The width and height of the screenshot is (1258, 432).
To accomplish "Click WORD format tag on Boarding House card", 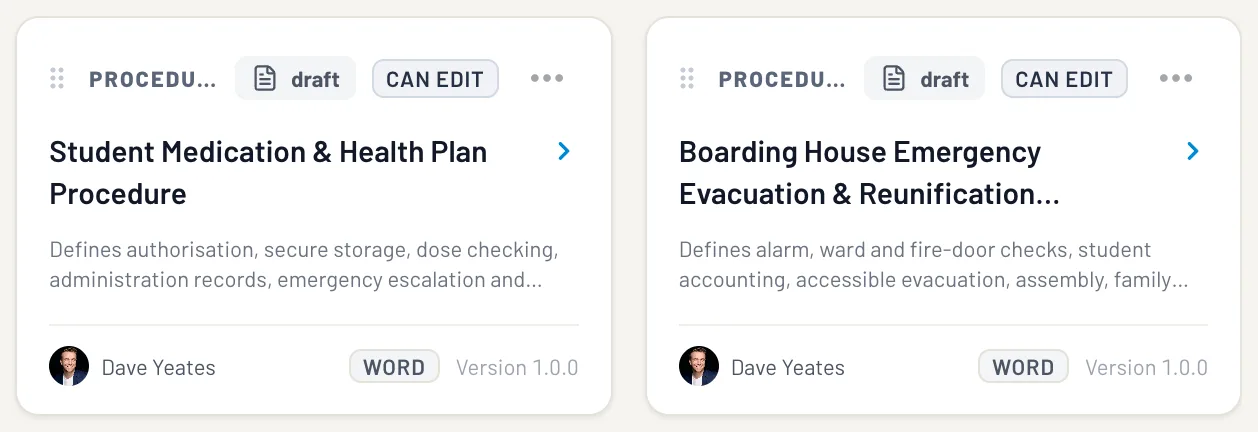I will click(1023, 367).
